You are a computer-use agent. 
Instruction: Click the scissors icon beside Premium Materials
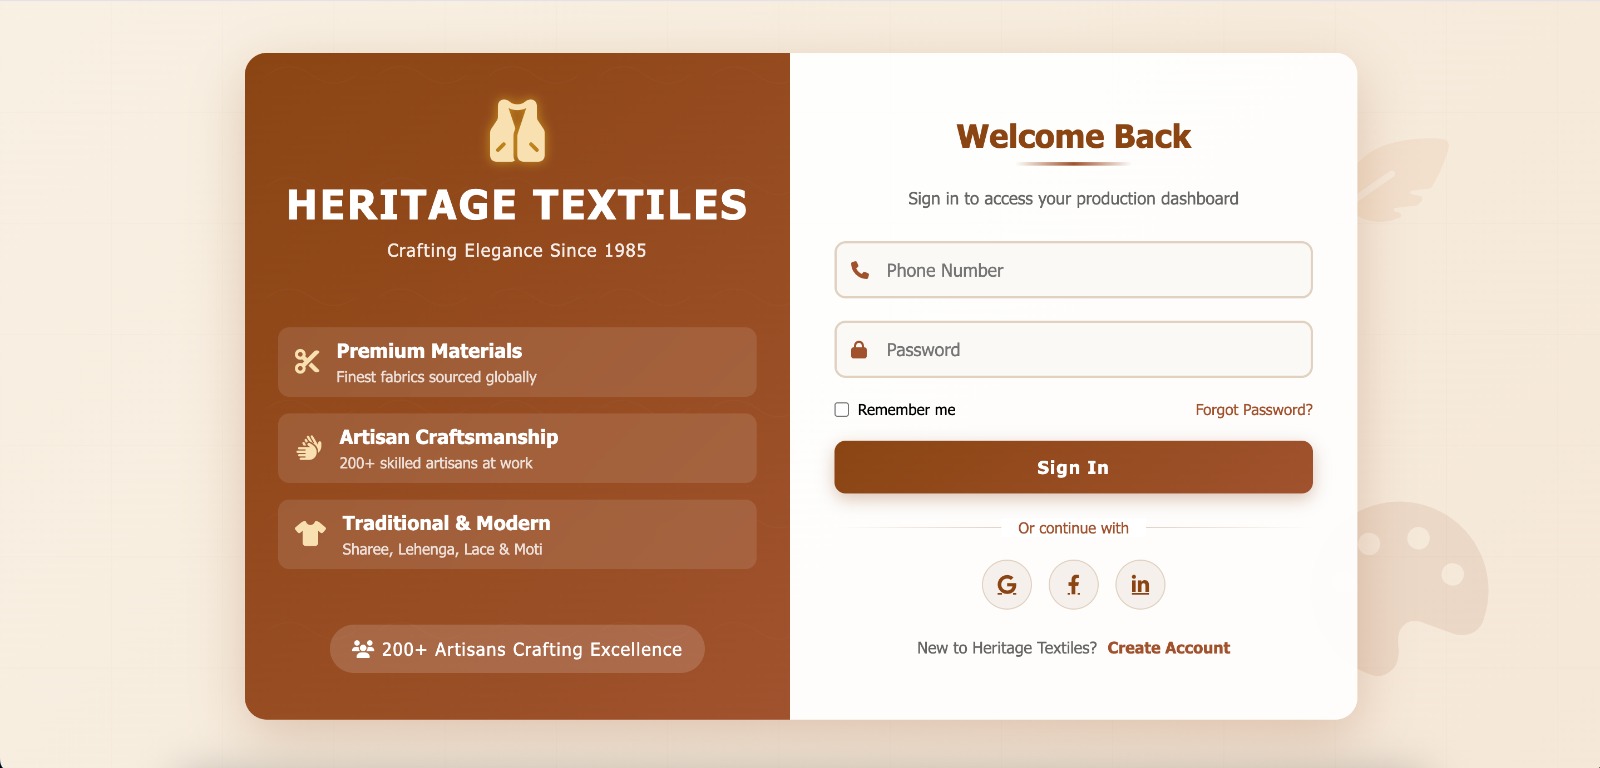307,361
